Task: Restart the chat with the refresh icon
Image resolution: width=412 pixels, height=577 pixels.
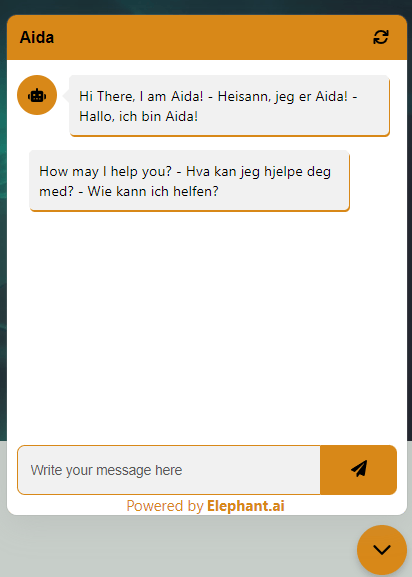Action: coord(381,37)
